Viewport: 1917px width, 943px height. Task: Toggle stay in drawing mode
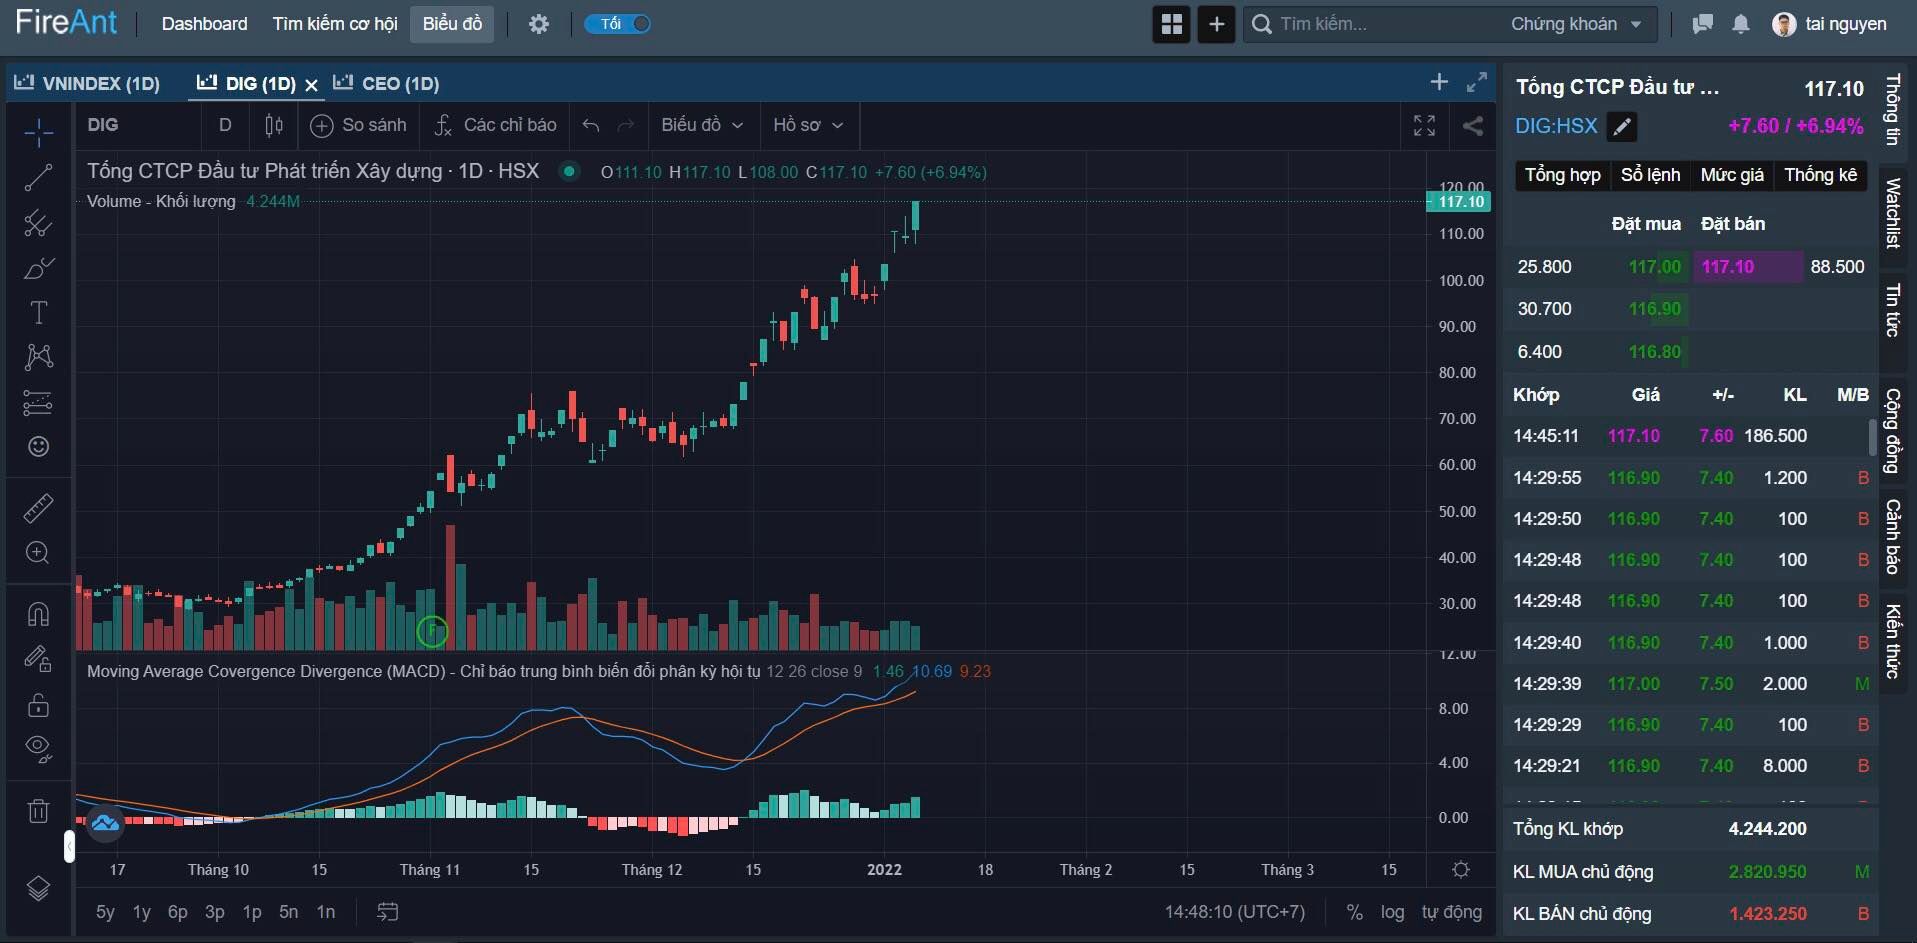tap(38, 659)
